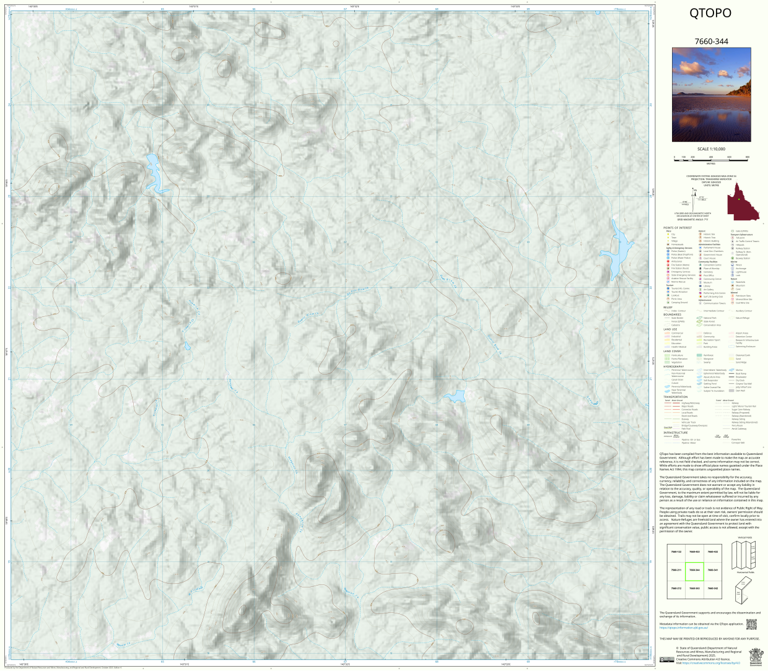Click the QR code

click(751, 624)
